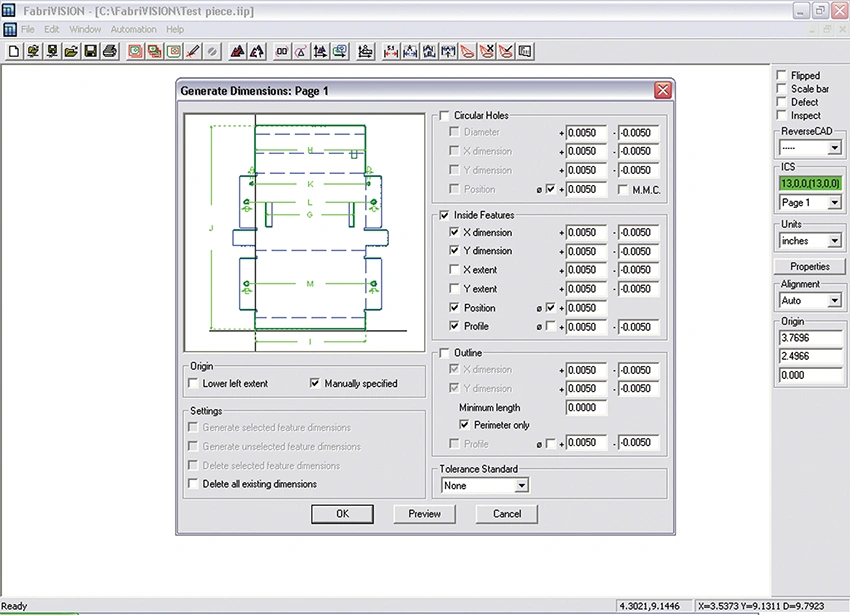Uncheck the Inside Features Position checkbox
The height and width of the screenshot is (615, 850).
(x=454, y=308)
